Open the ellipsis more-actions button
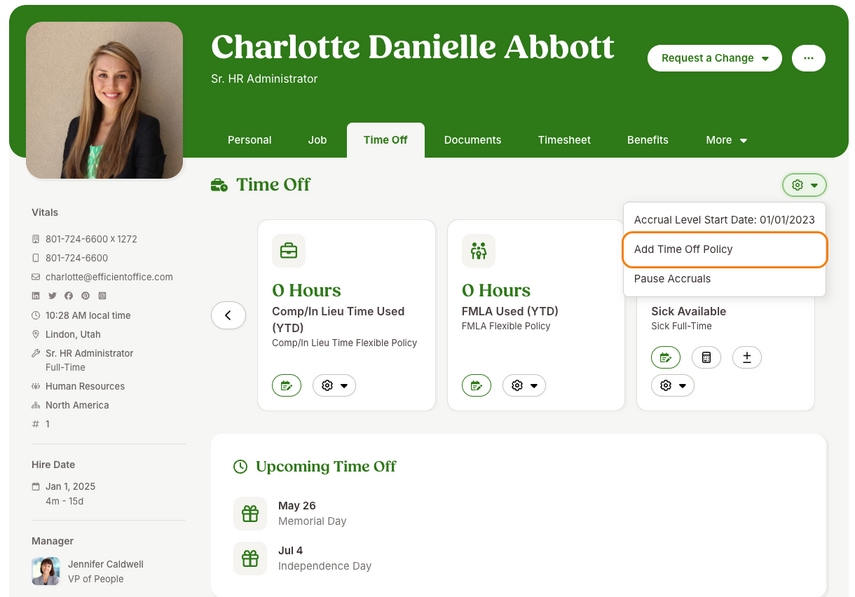Screen dimensions: 855x597 point(808,58)
